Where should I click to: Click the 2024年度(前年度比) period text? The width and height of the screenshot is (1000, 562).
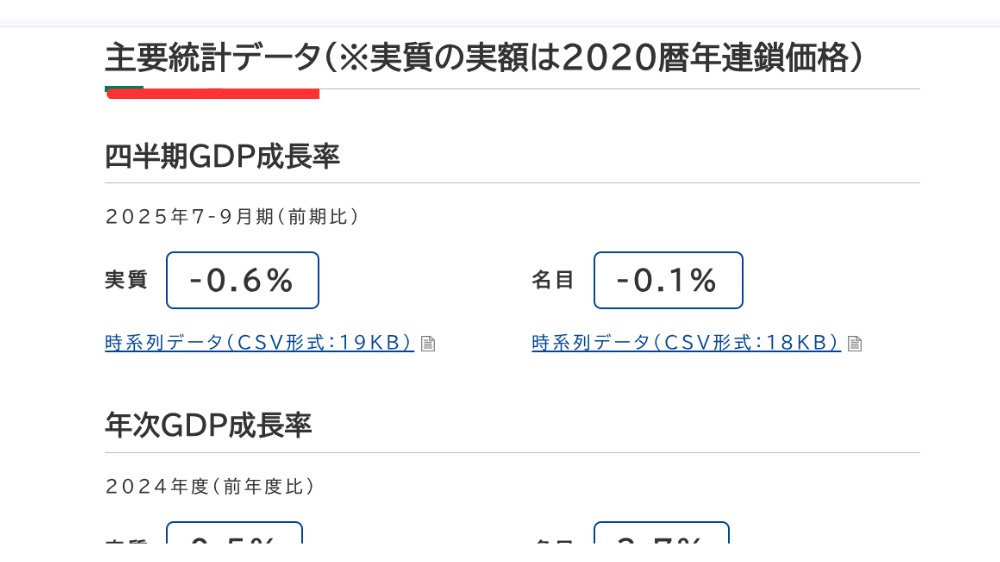210,486
